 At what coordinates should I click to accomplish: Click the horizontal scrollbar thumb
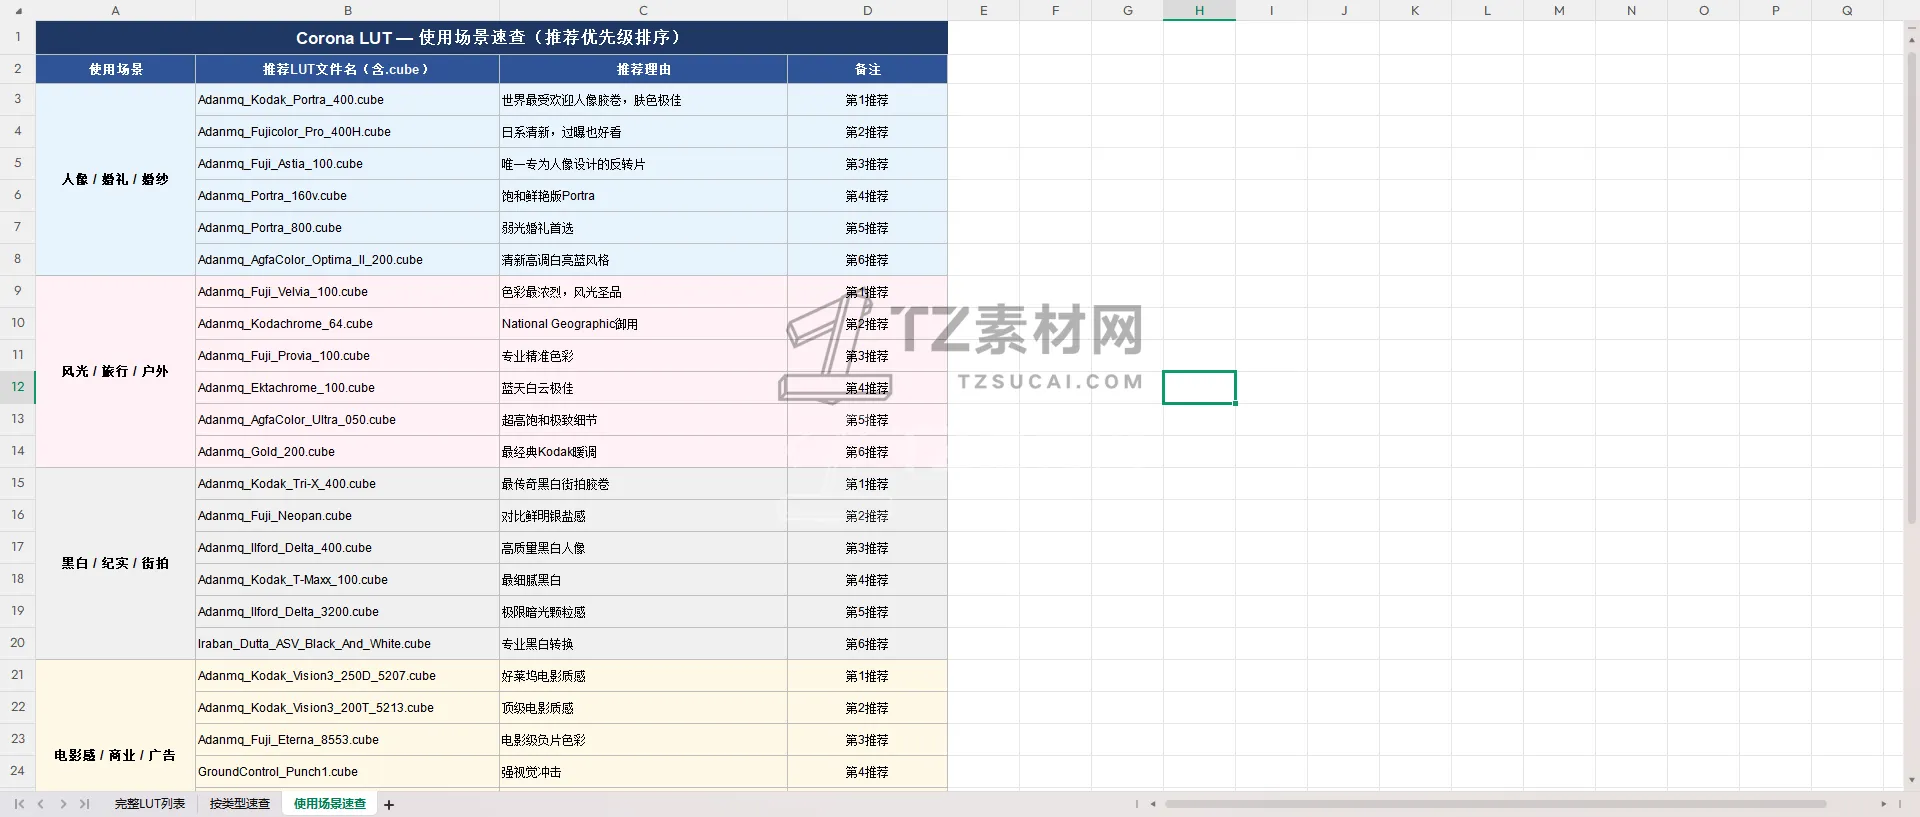click(1495, 804)
